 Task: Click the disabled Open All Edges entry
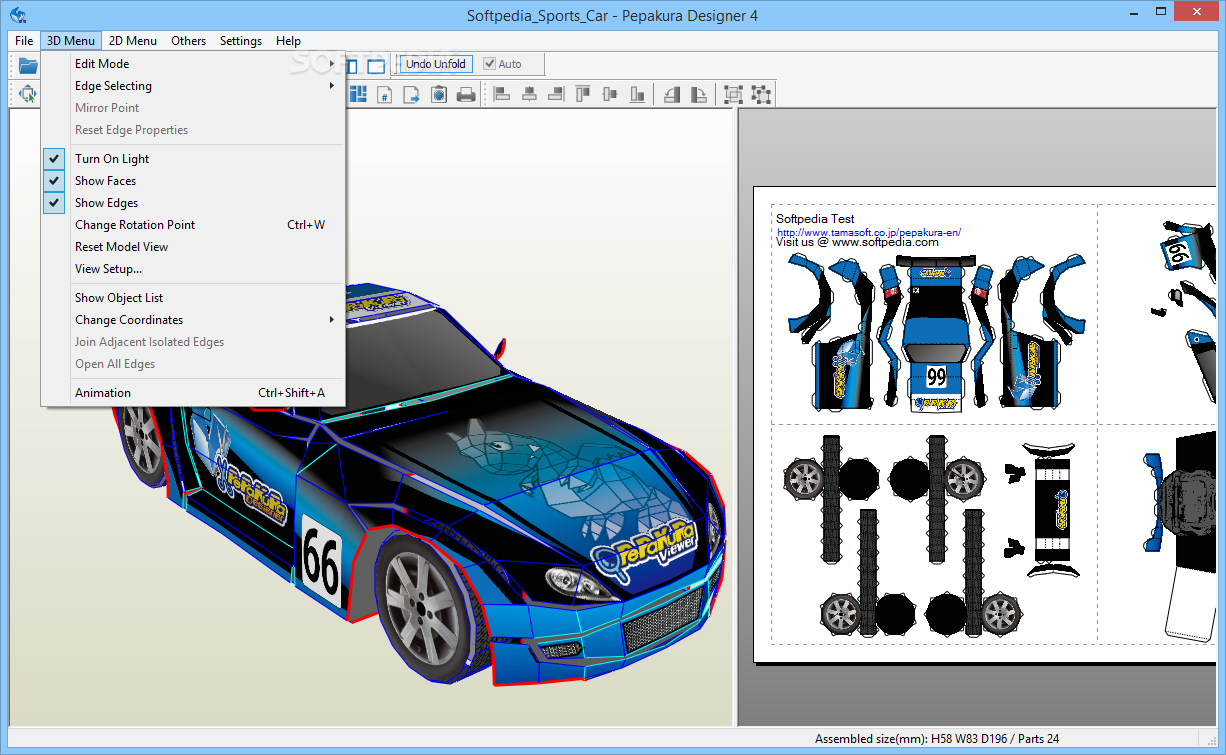pyautogui.click(x=192, y=364)
